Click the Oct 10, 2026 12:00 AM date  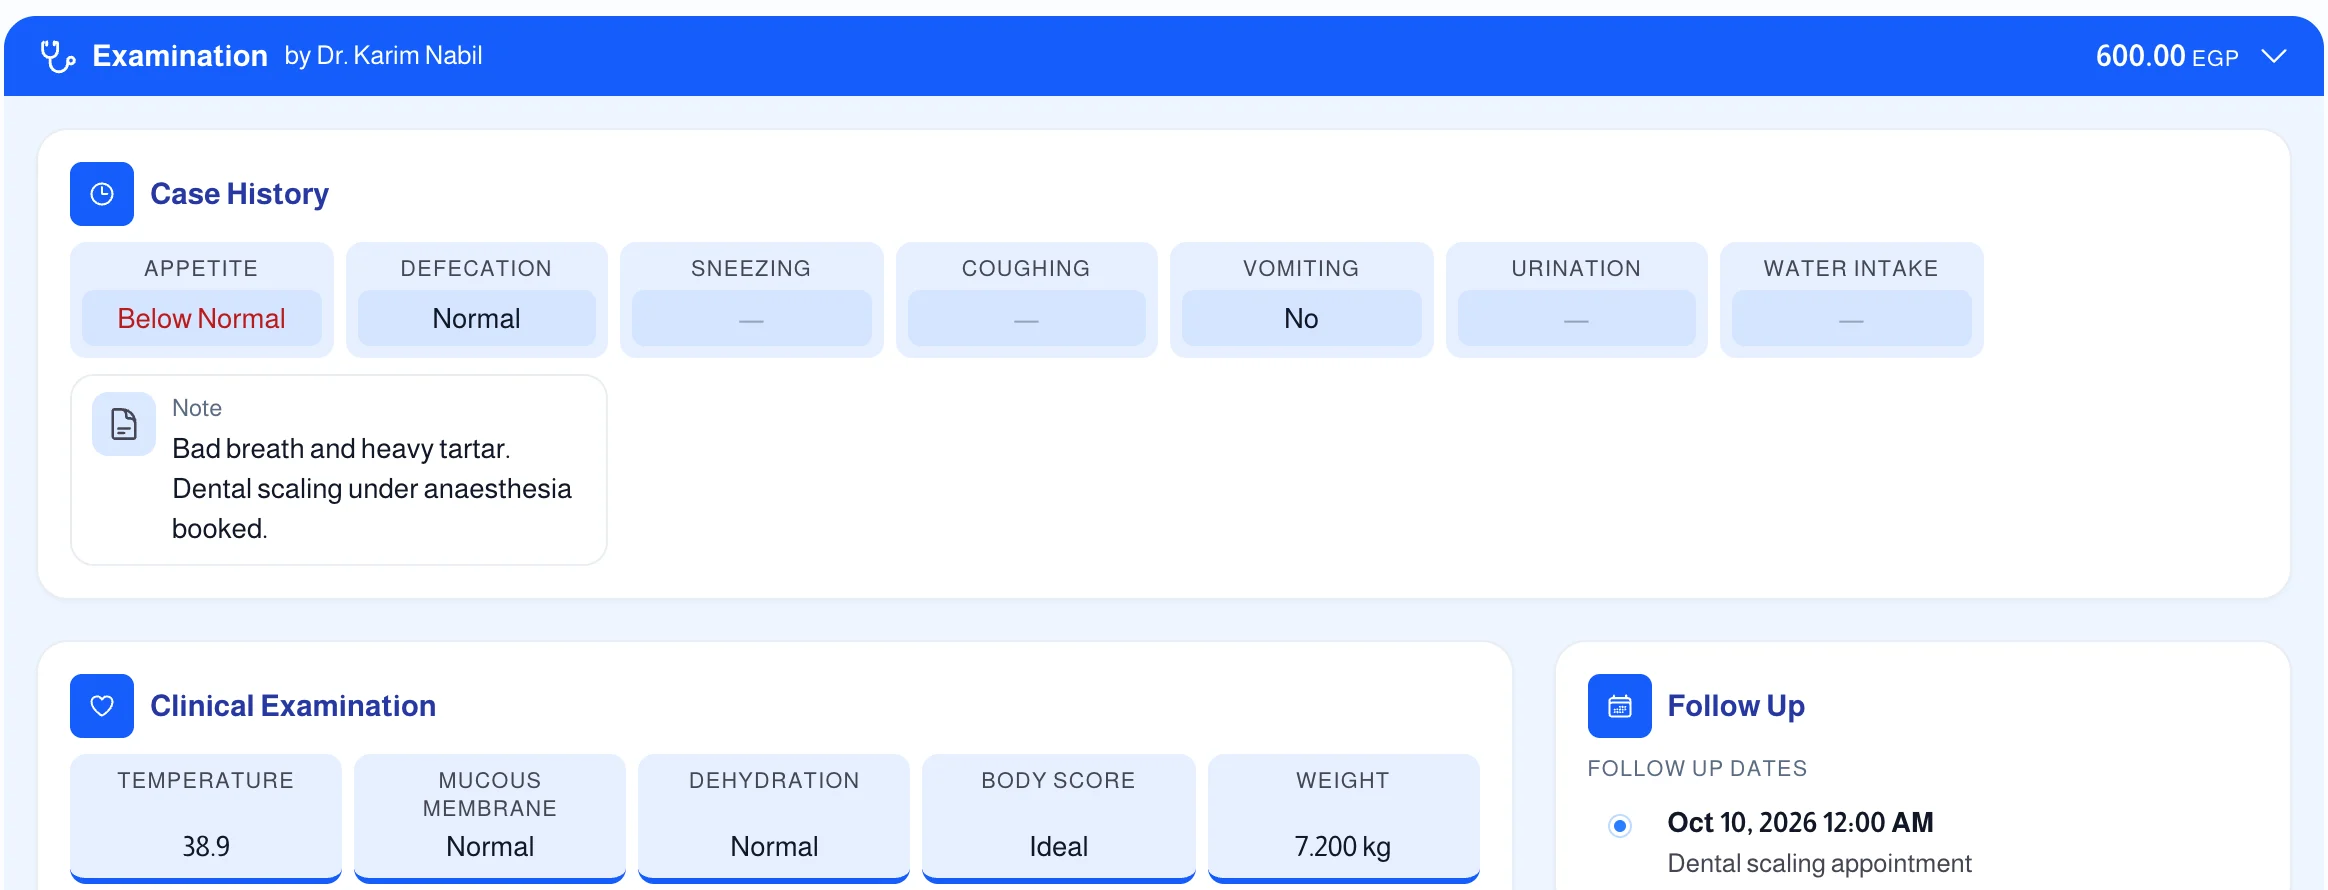(x=1801, y=822)
